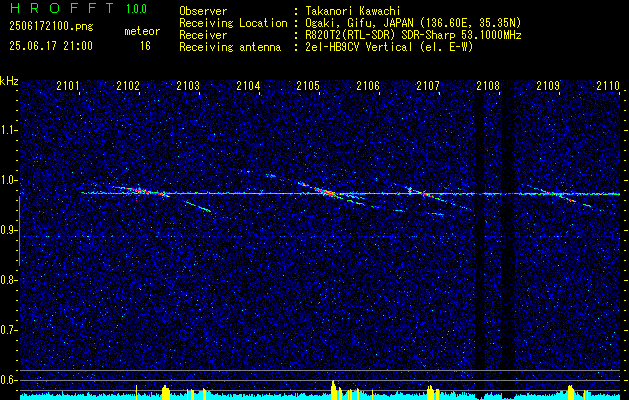
Task: Click the version number 1.0.0
Action: [x=136, y=9]
